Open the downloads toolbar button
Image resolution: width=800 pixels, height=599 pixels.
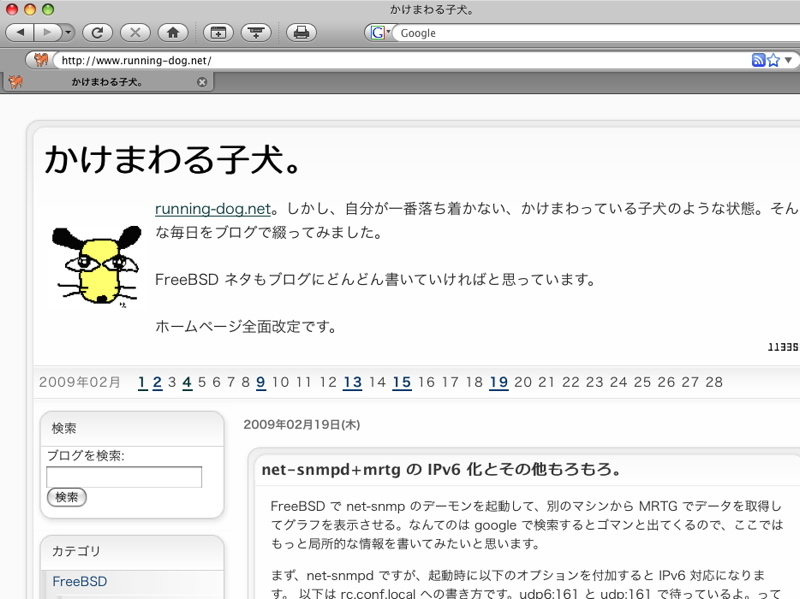tap(256, 33)
